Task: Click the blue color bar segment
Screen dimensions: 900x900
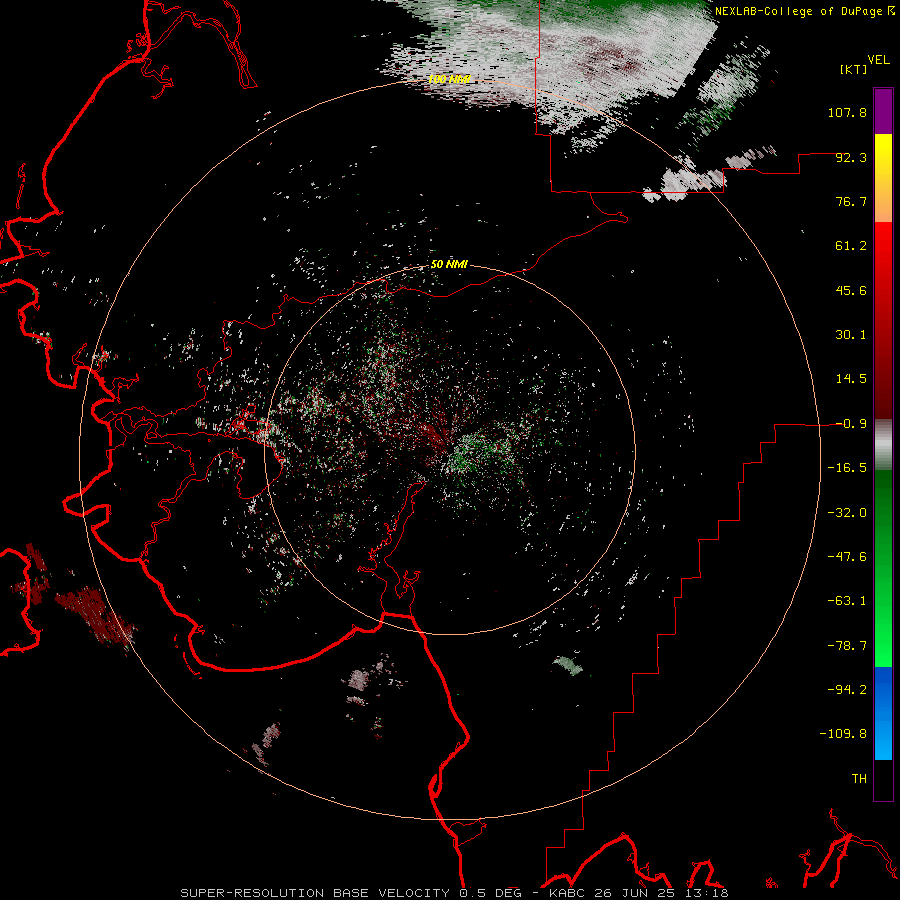Action: click(x=883, y=713)
